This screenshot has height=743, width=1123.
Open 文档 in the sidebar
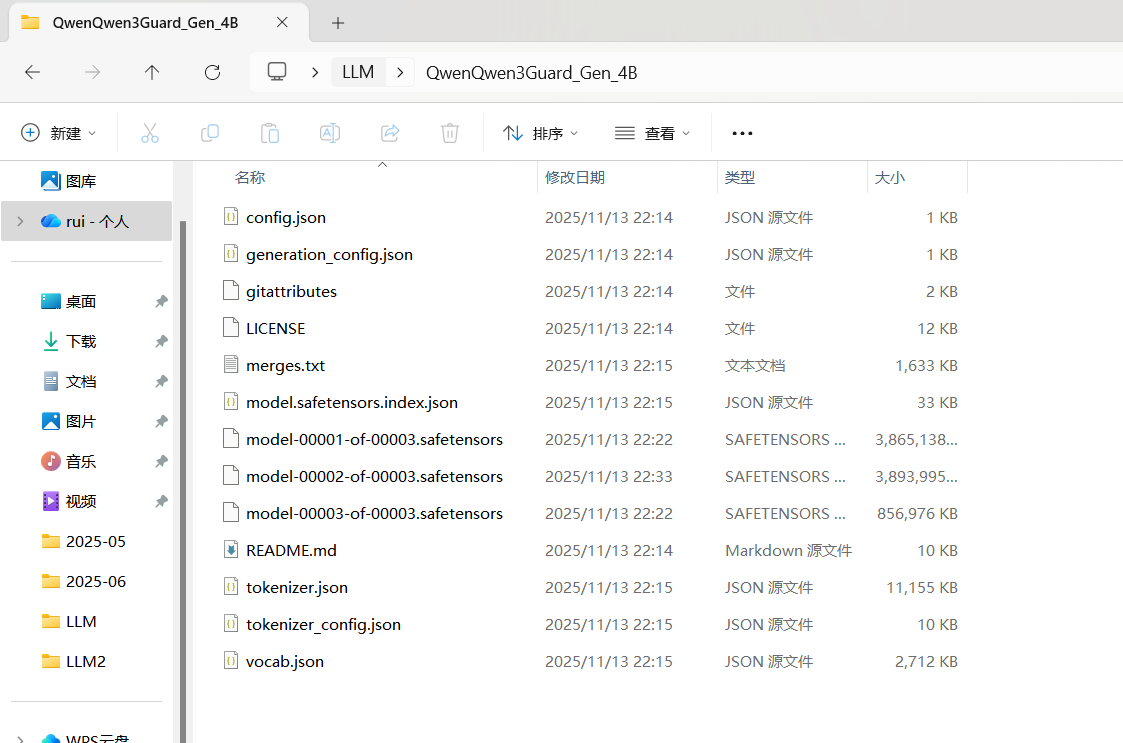pyautogui.click(x=69, y=382)
